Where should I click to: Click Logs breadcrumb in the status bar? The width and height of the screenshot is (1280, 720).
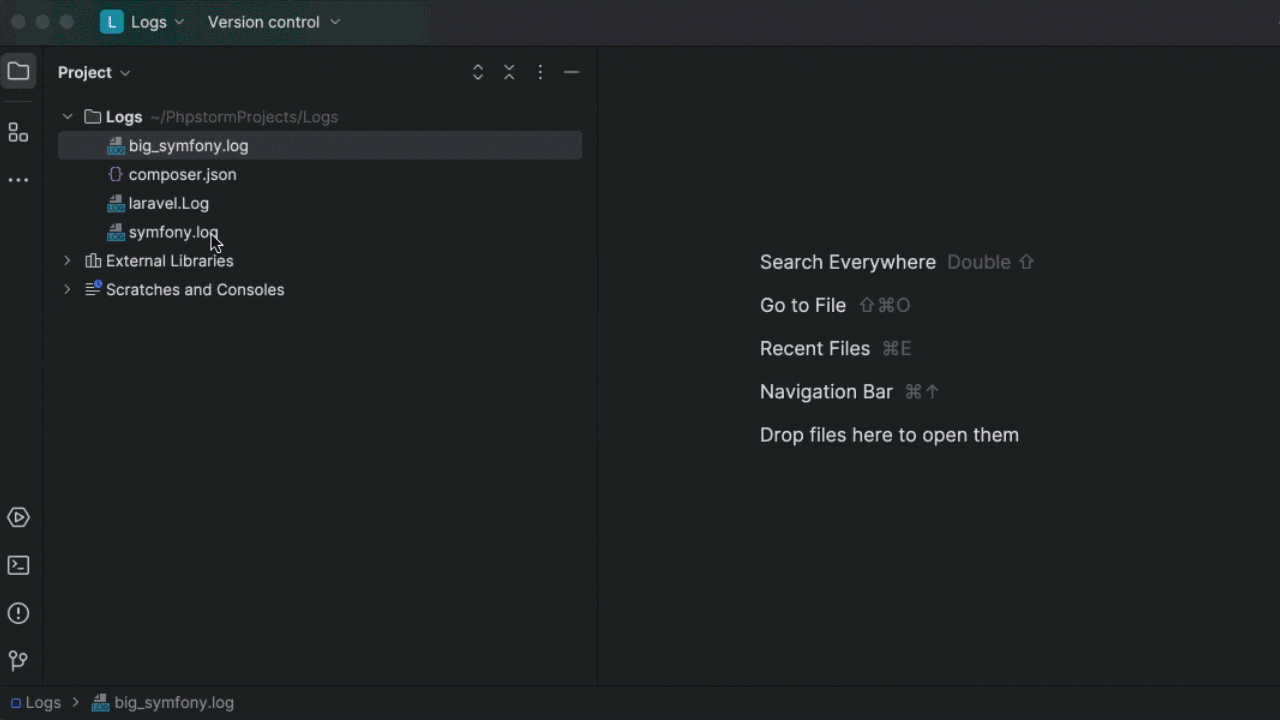(x=42, y=703)
